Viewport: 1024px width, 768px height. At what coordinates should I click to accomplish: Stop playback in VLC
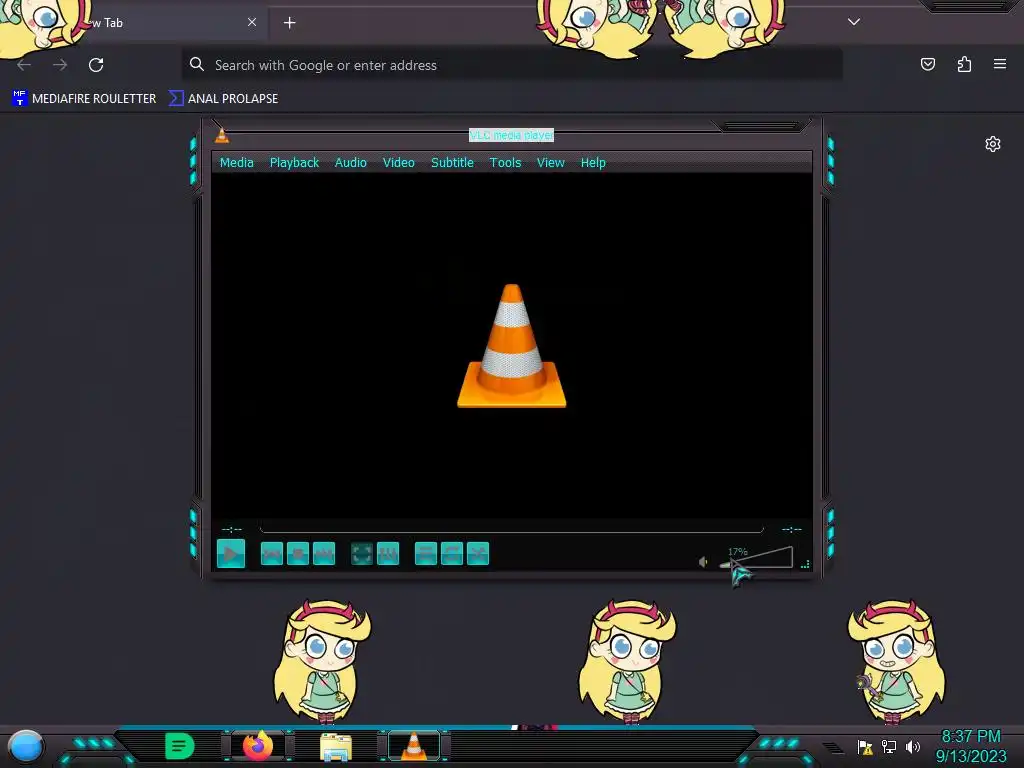pos(298,554)
